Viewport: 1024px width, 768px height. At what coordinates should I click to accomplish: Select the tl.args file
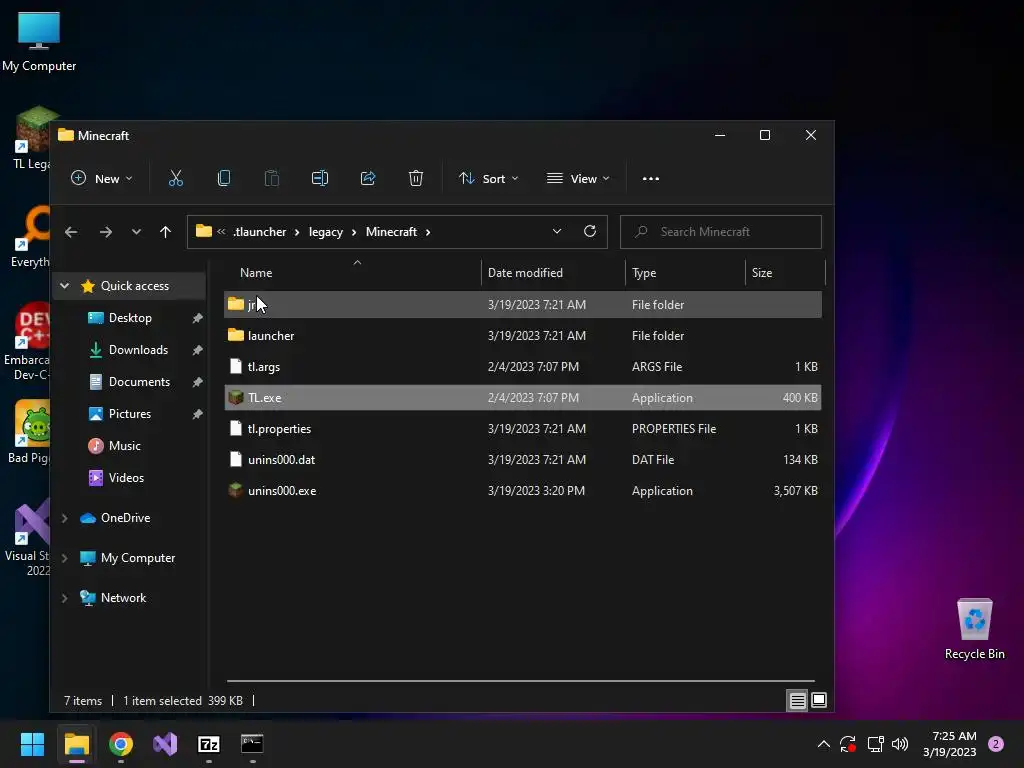click(x=522, y=366)
